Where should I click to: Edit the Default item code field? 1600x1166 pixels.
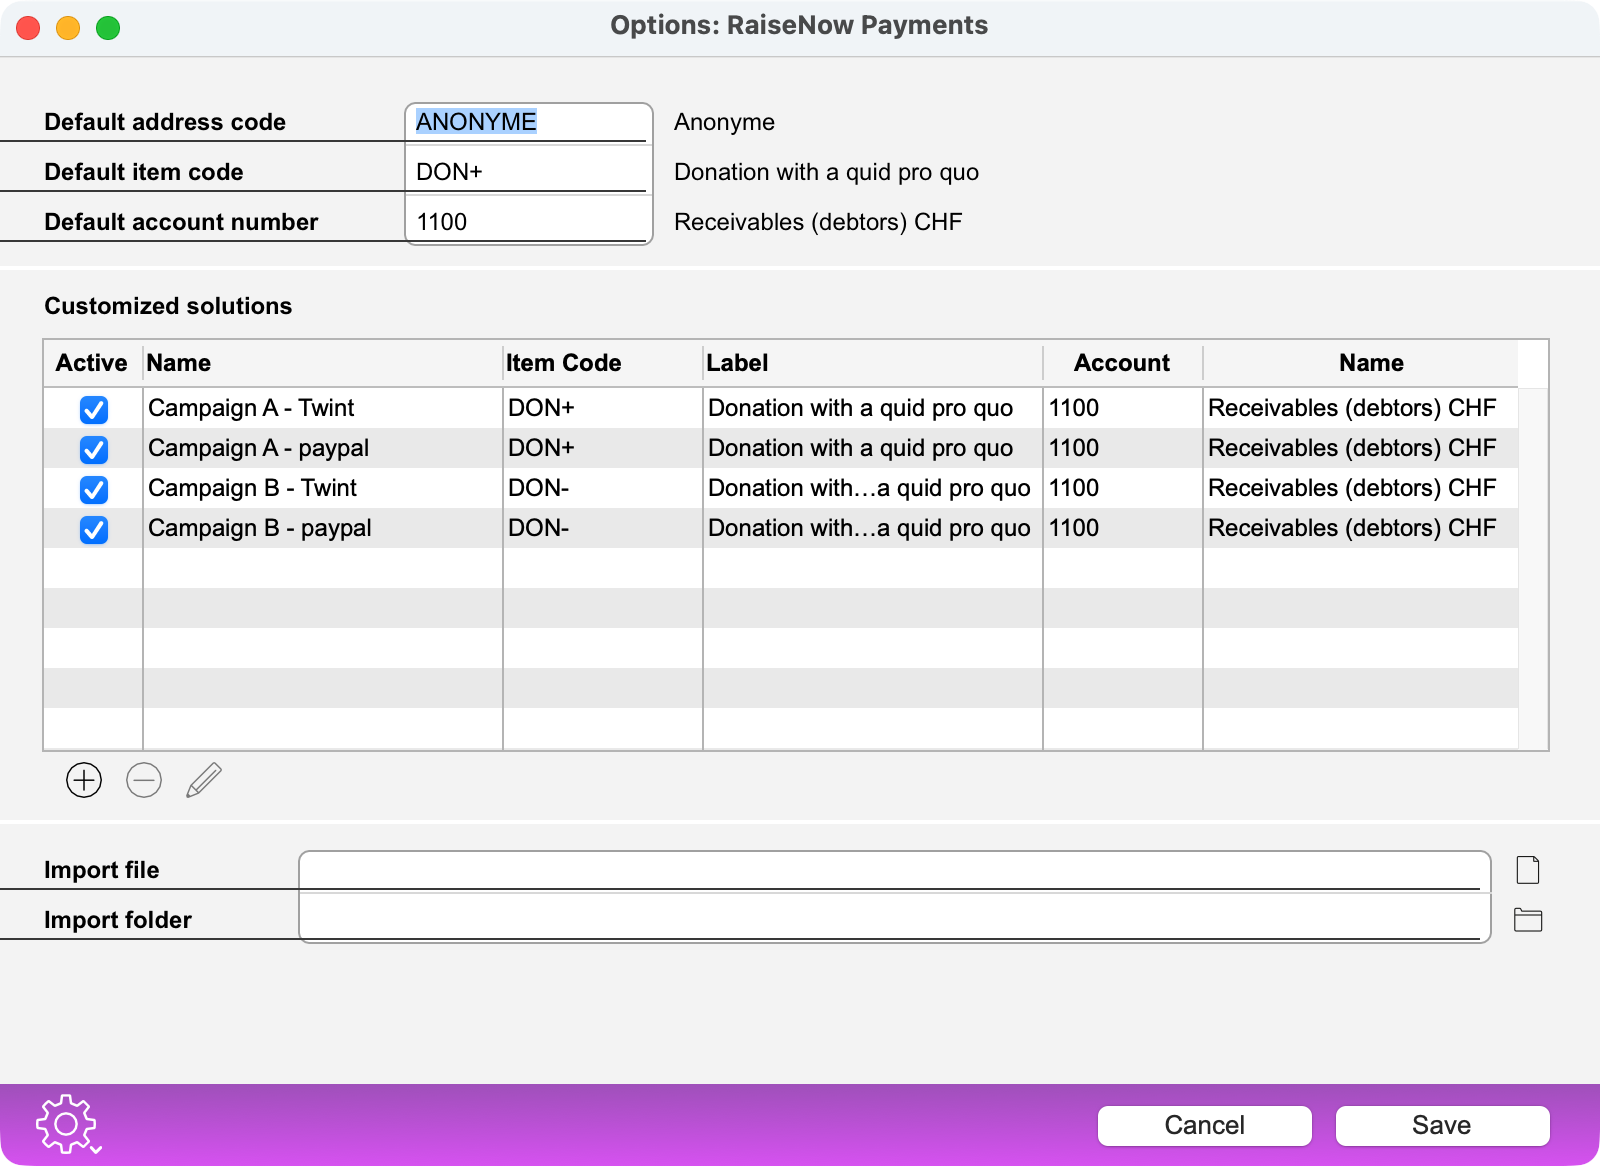click(528, 172)
